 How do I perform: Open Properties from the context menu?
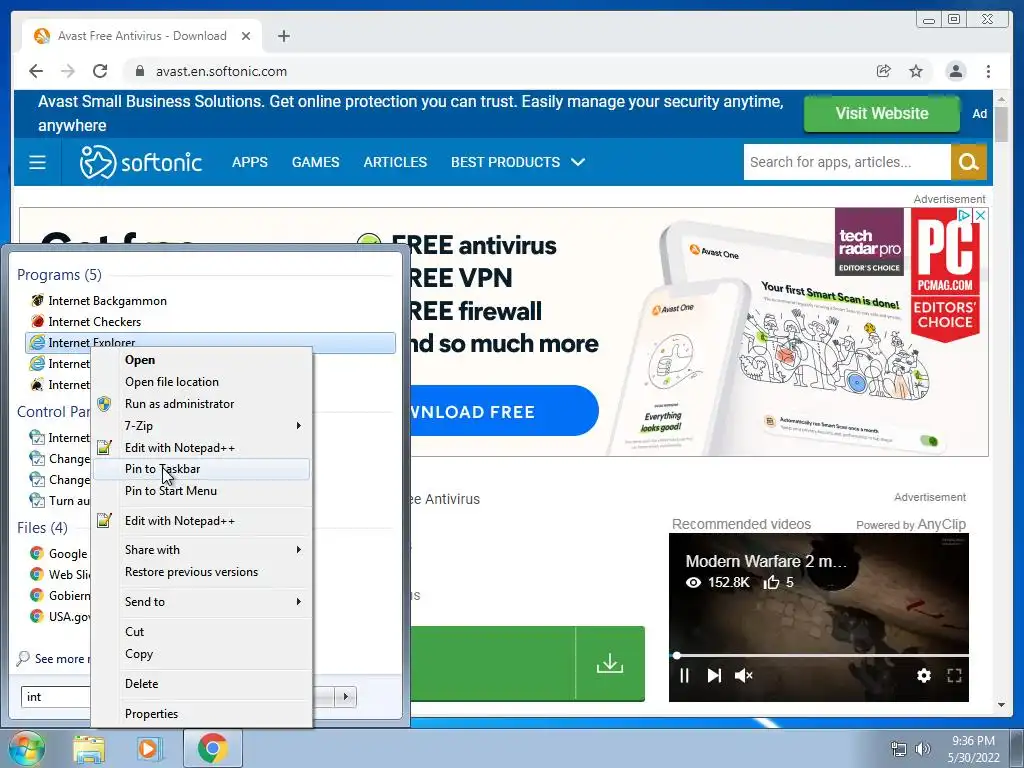pyautogui.click(x=201, y=714)
